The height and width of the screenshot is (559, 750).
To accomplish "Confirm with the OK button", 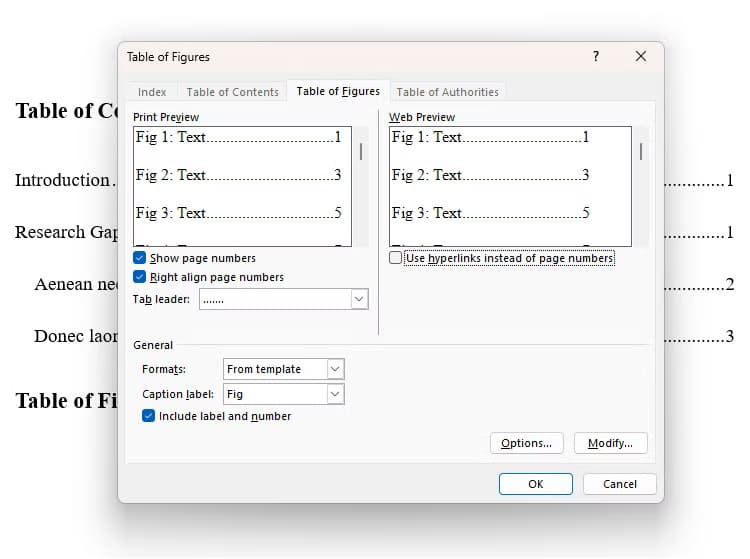I will 536,484.
